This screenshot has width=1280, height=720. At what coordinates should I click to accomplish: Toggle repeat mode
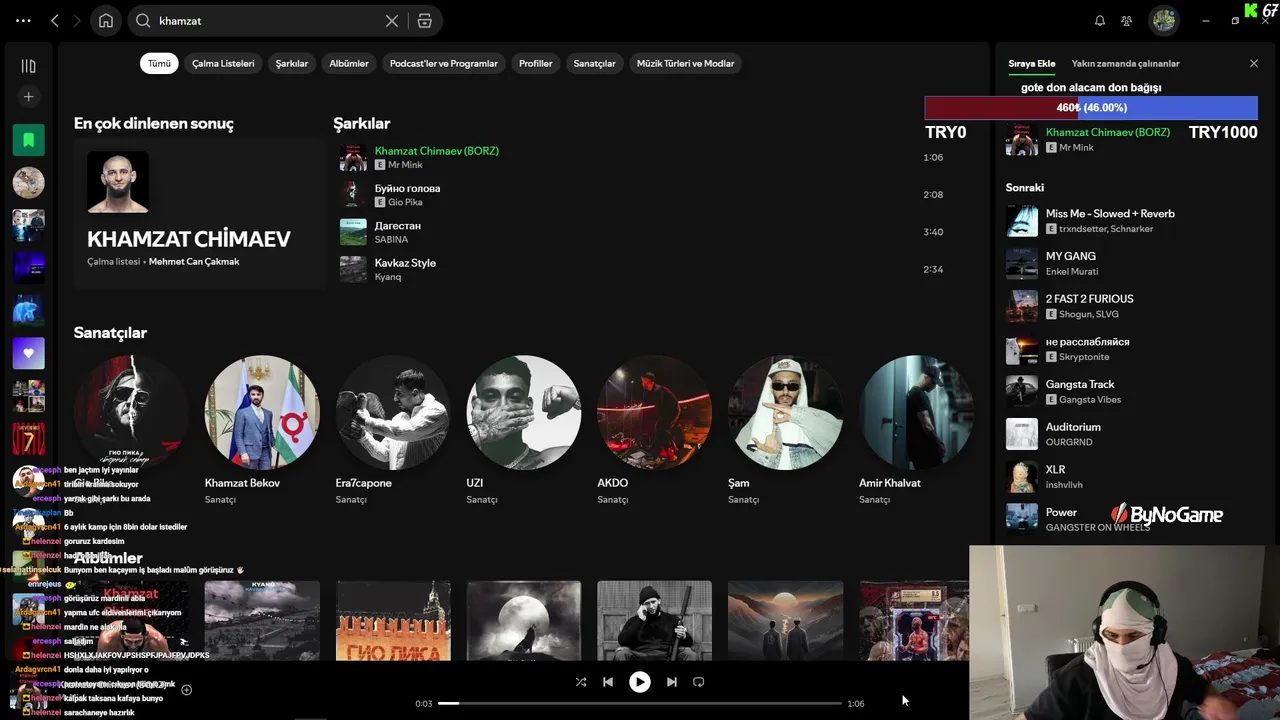pos(699,682)
